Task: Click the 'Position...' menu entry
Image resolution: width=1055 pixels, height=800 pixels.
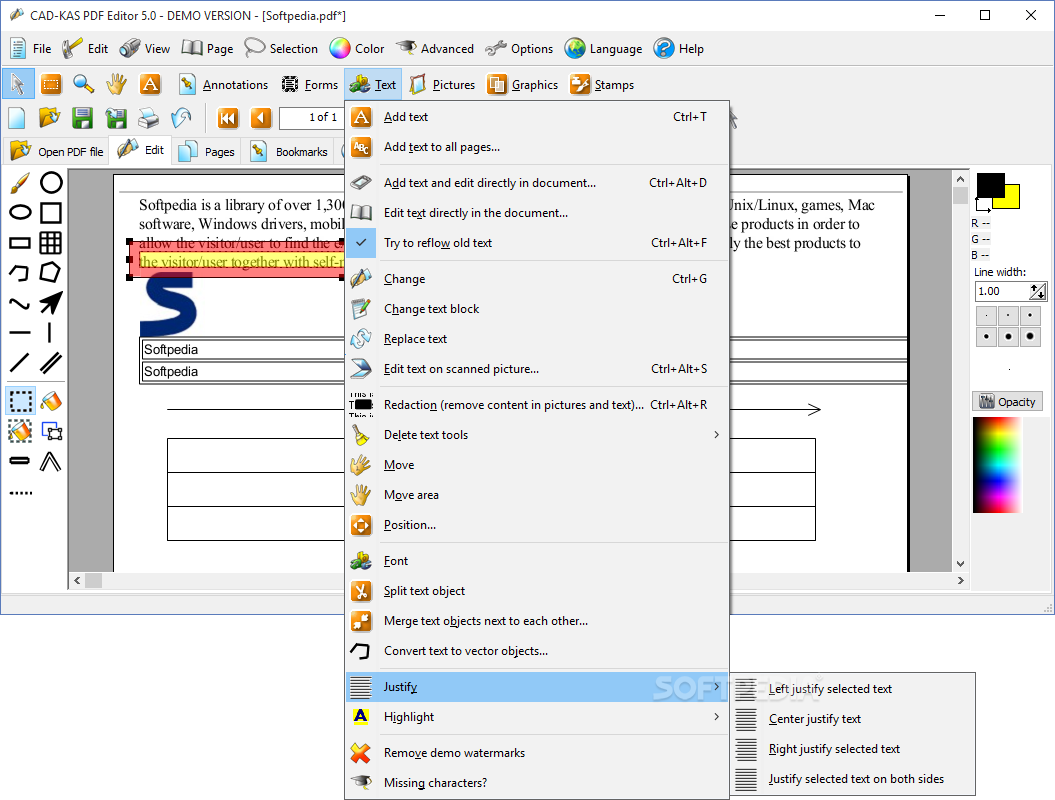Action: pos(538,525)
